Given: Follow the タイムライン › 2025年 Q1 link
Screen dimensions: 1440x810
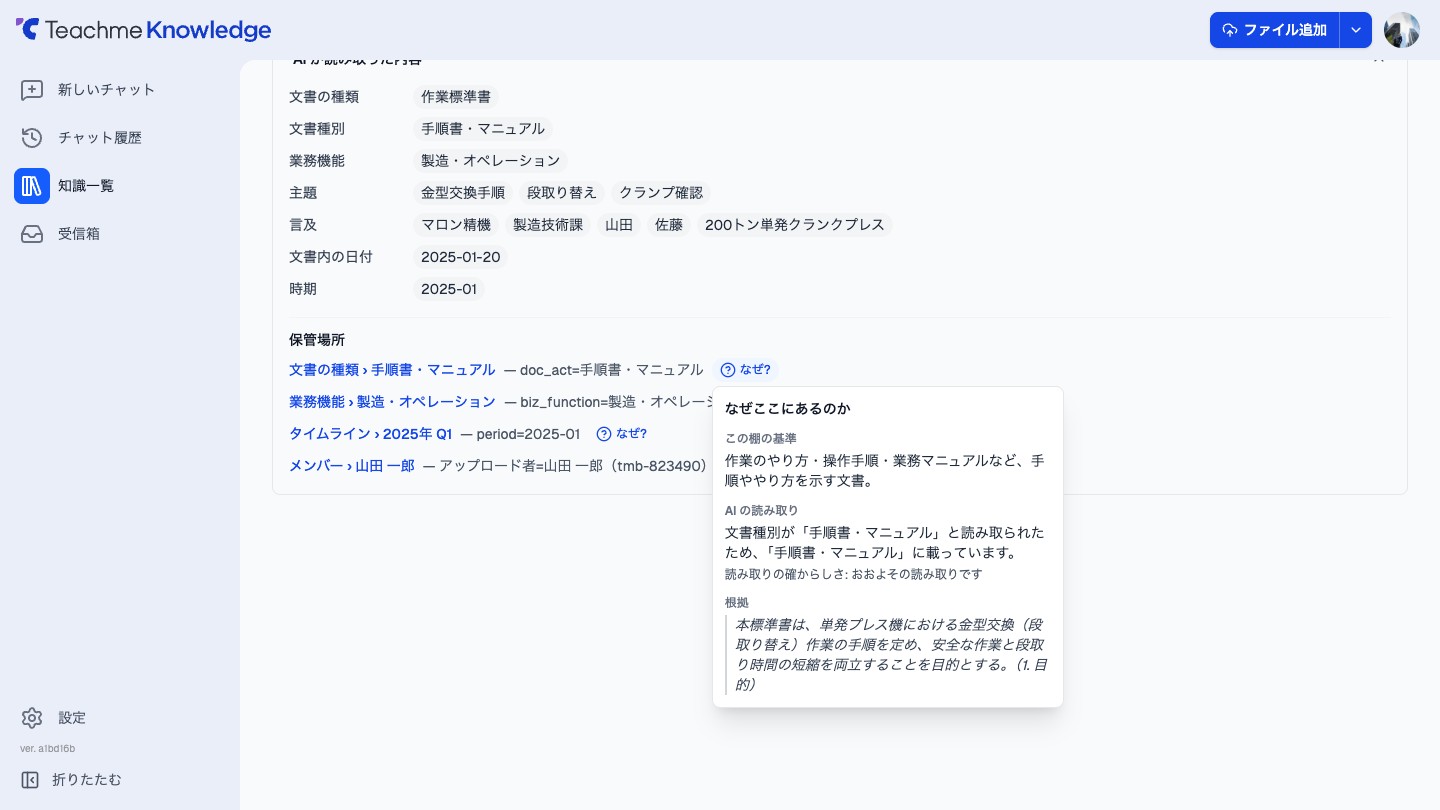Looking at the screenshot, I should point(370,434).
